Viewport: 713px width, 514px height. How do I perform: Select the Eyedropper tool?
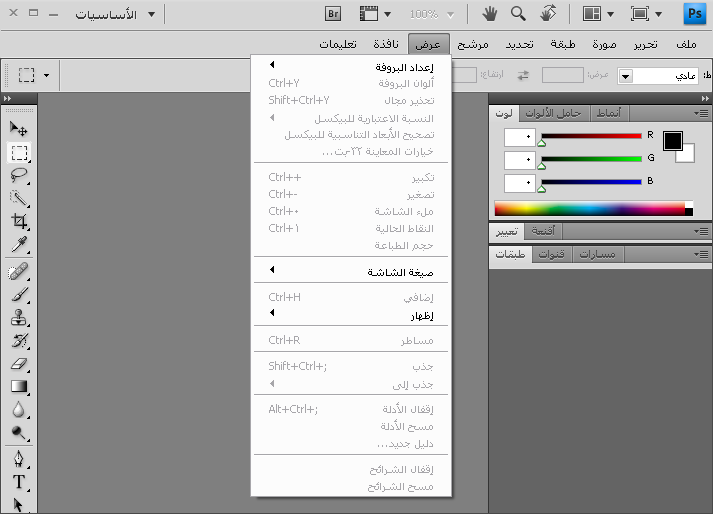pyautogui.click(x=19, y=245)
